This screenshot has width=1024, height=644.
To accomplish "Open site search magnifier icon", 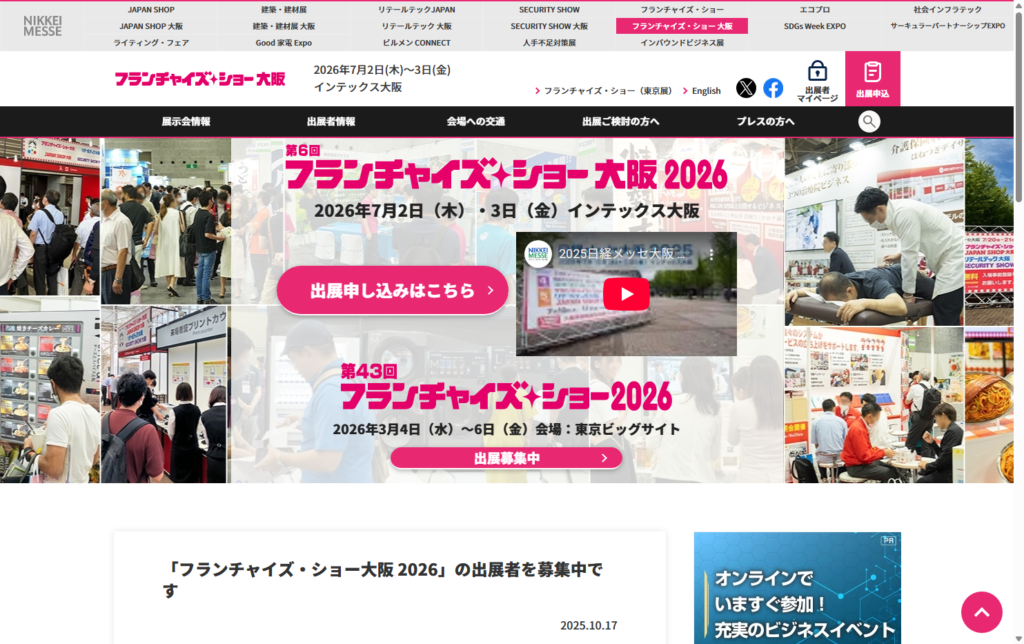I will coord(869,121).
